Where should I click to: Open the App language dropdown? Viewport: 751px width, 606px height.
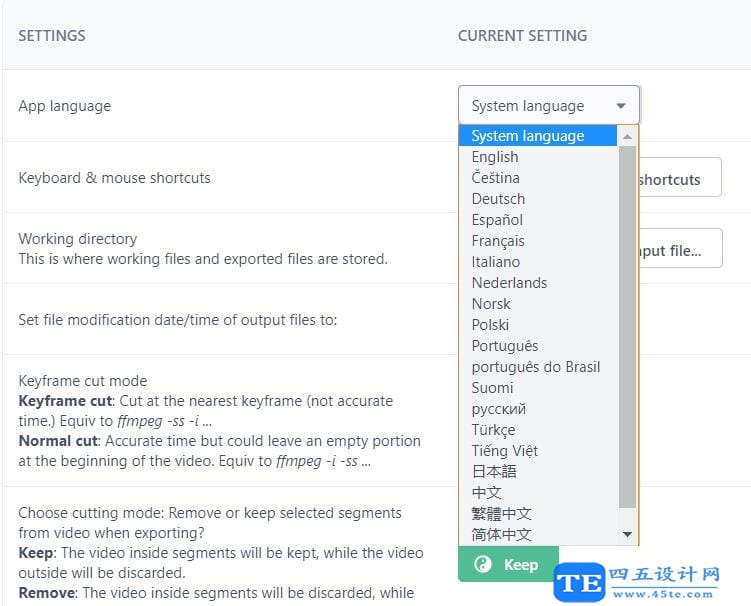[x=548, y=106]
